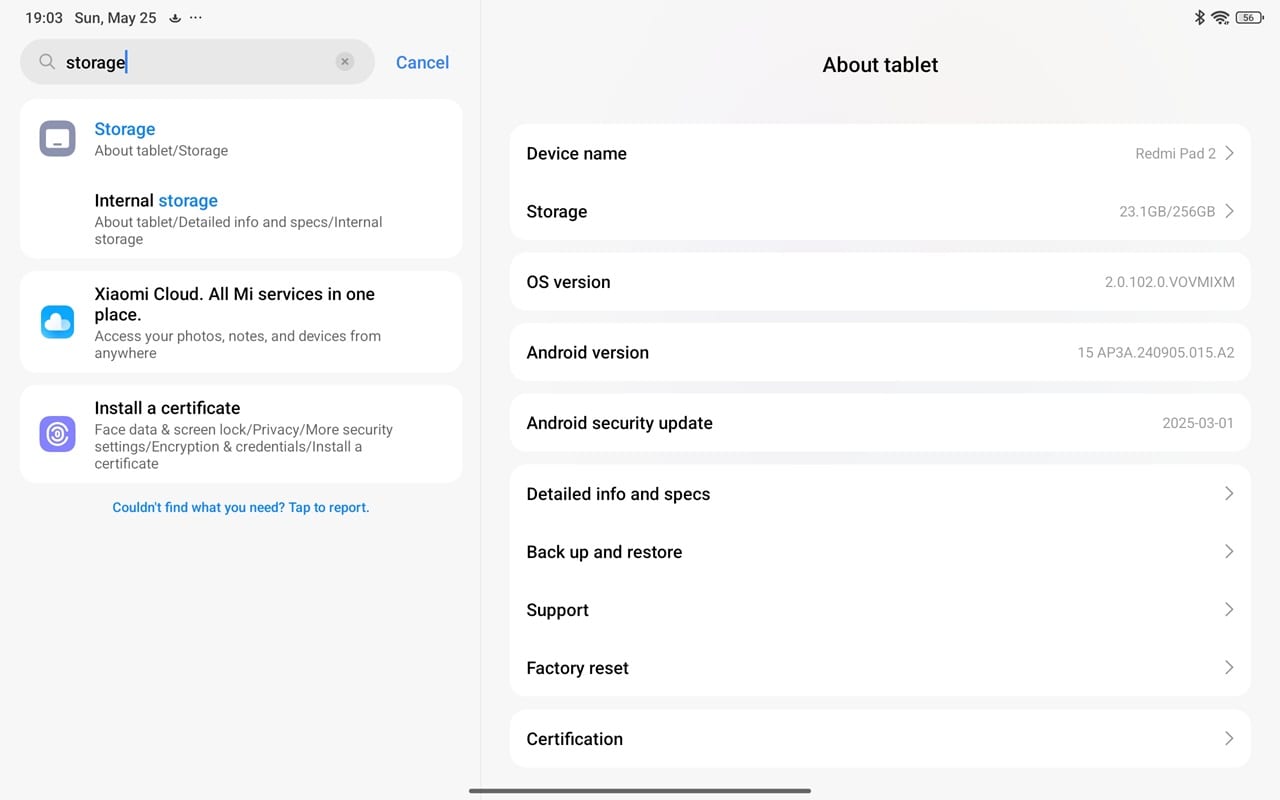Open Storage details via its chevron

pyautogui.click(x=1229, y=211)
